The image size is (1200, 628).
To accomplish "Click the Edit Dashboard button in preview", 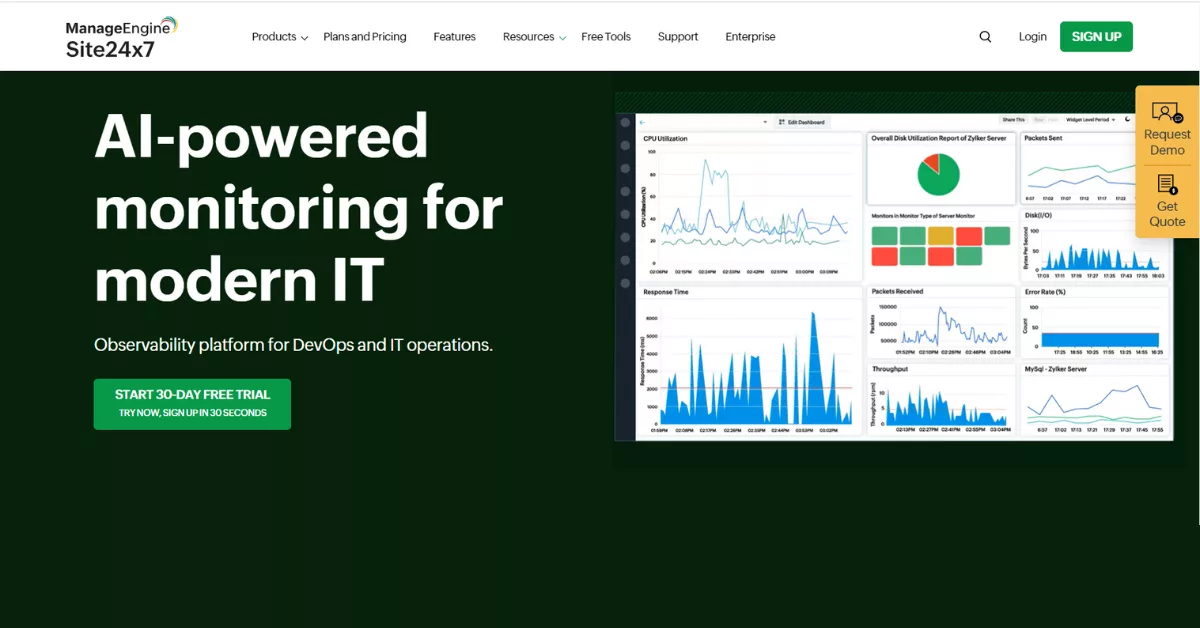I will tap(802, 122).
